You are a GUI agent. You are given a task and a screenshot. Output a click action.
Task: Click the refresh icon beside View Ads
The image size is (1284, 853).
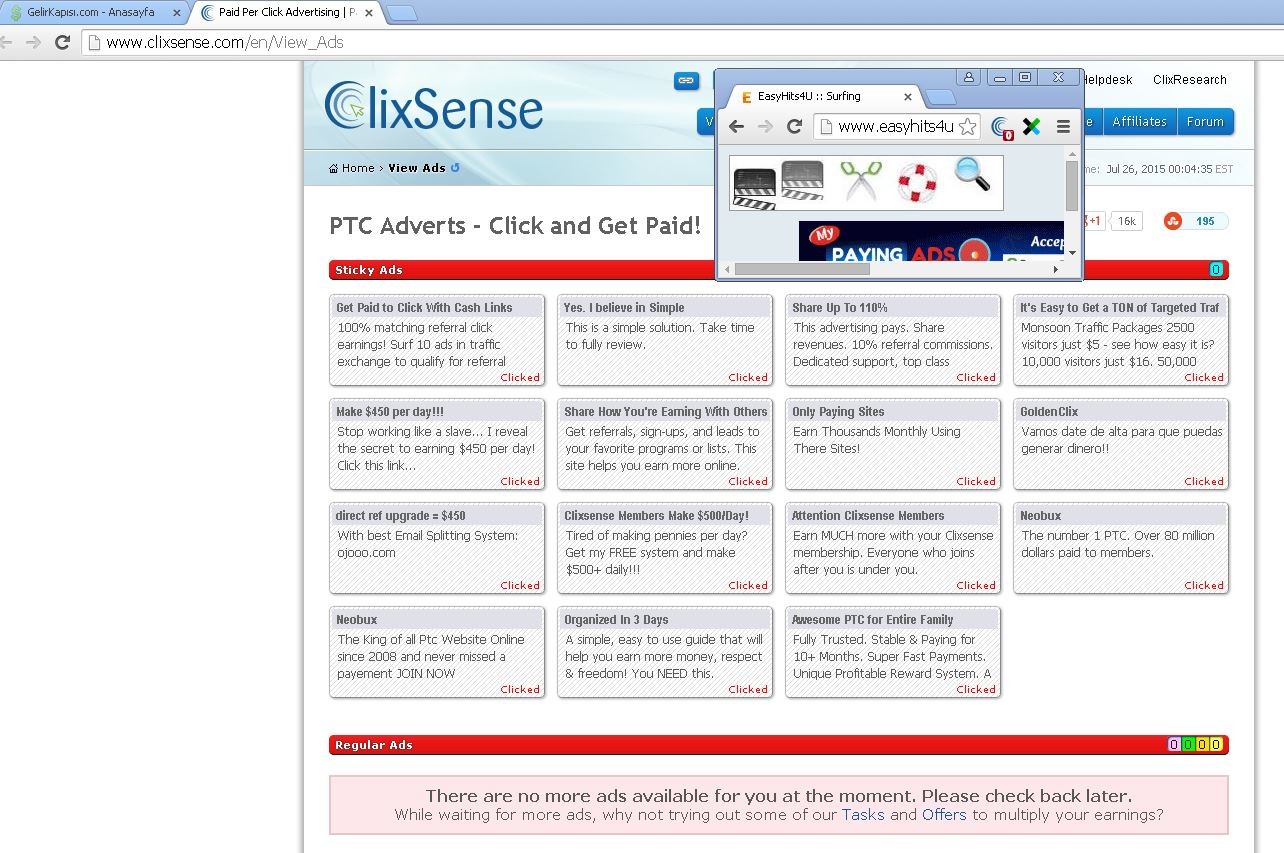pos(455,168)
